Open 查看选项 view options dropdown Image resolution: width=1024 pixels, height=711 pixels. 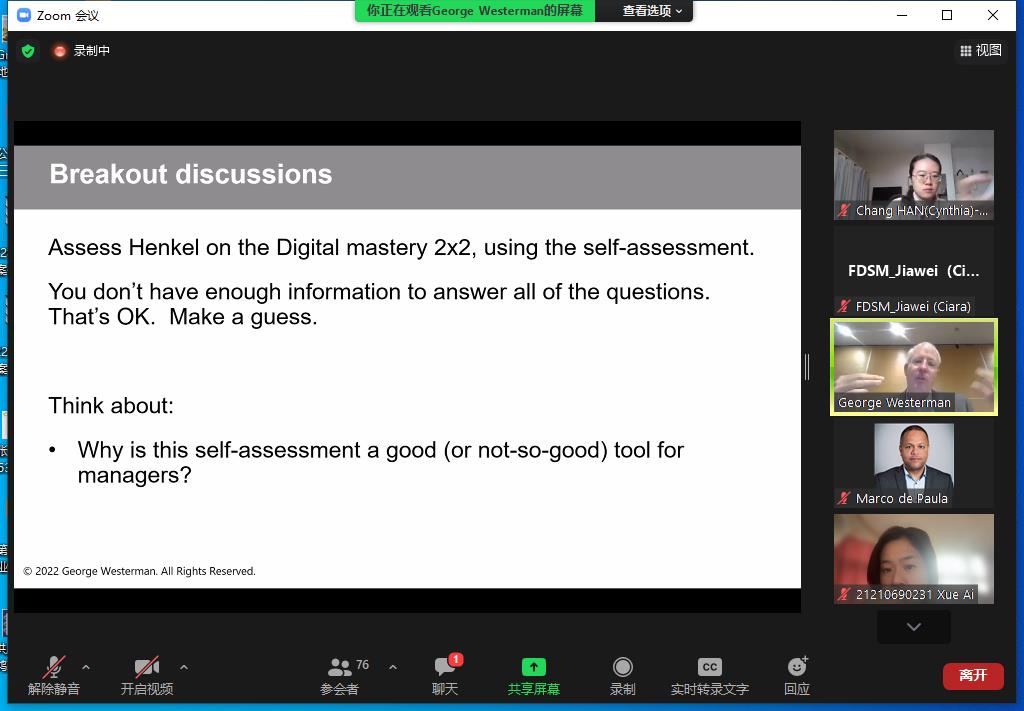click(x=652, y=10)
